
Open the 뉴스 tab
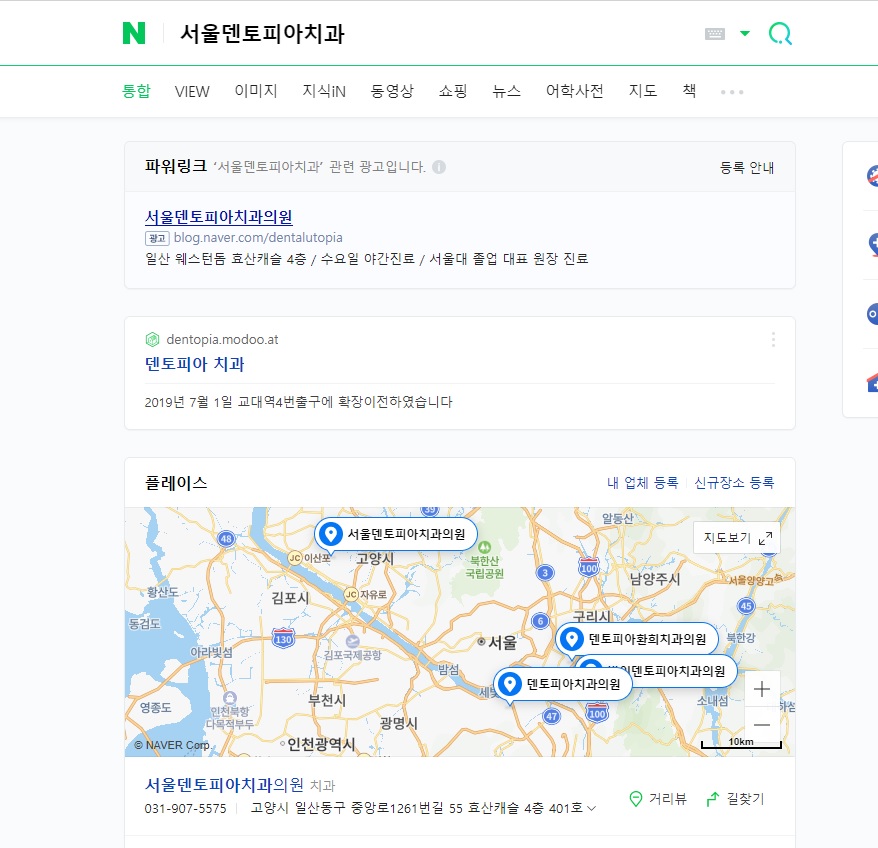coord(506,91)
